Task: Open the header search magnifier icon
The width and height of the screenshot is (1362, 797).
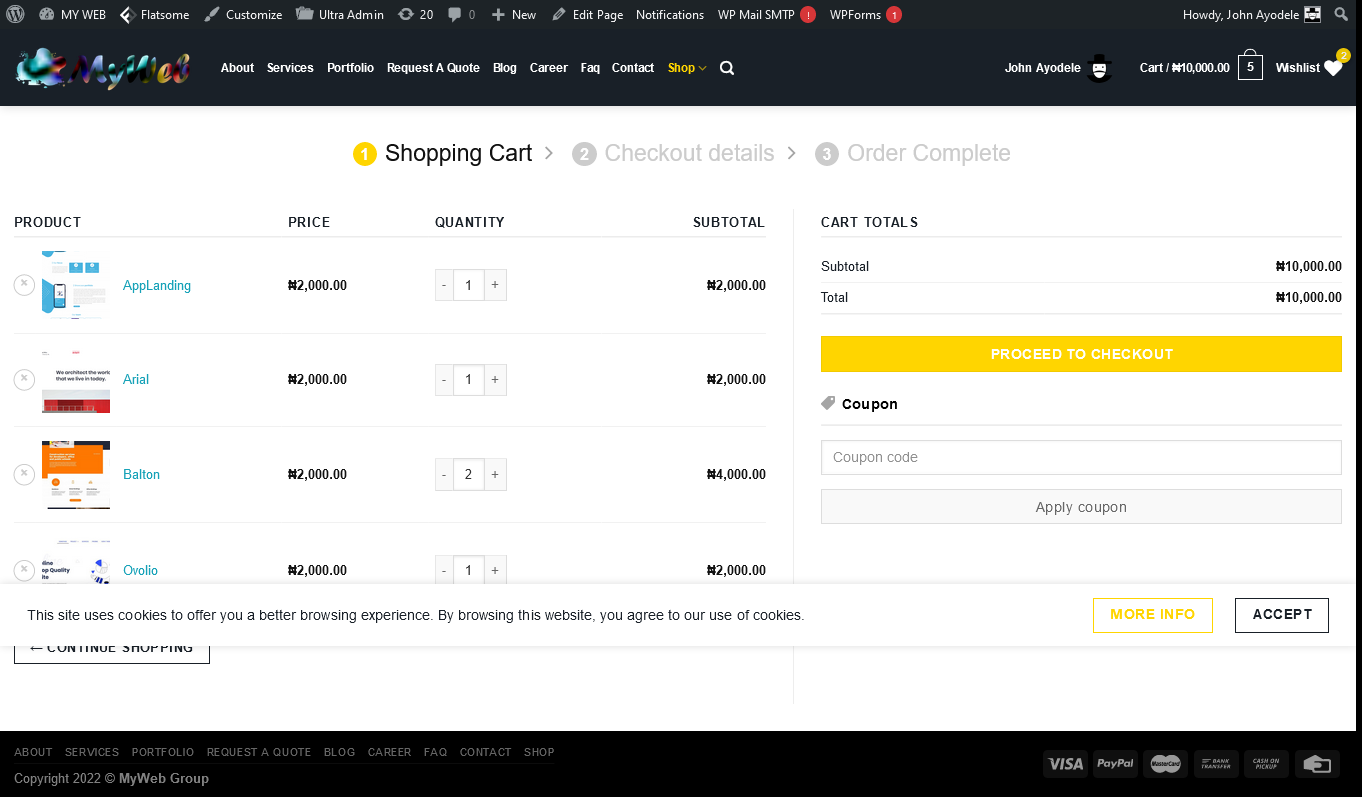Action: pyautogui.click(x=727, y=68)
